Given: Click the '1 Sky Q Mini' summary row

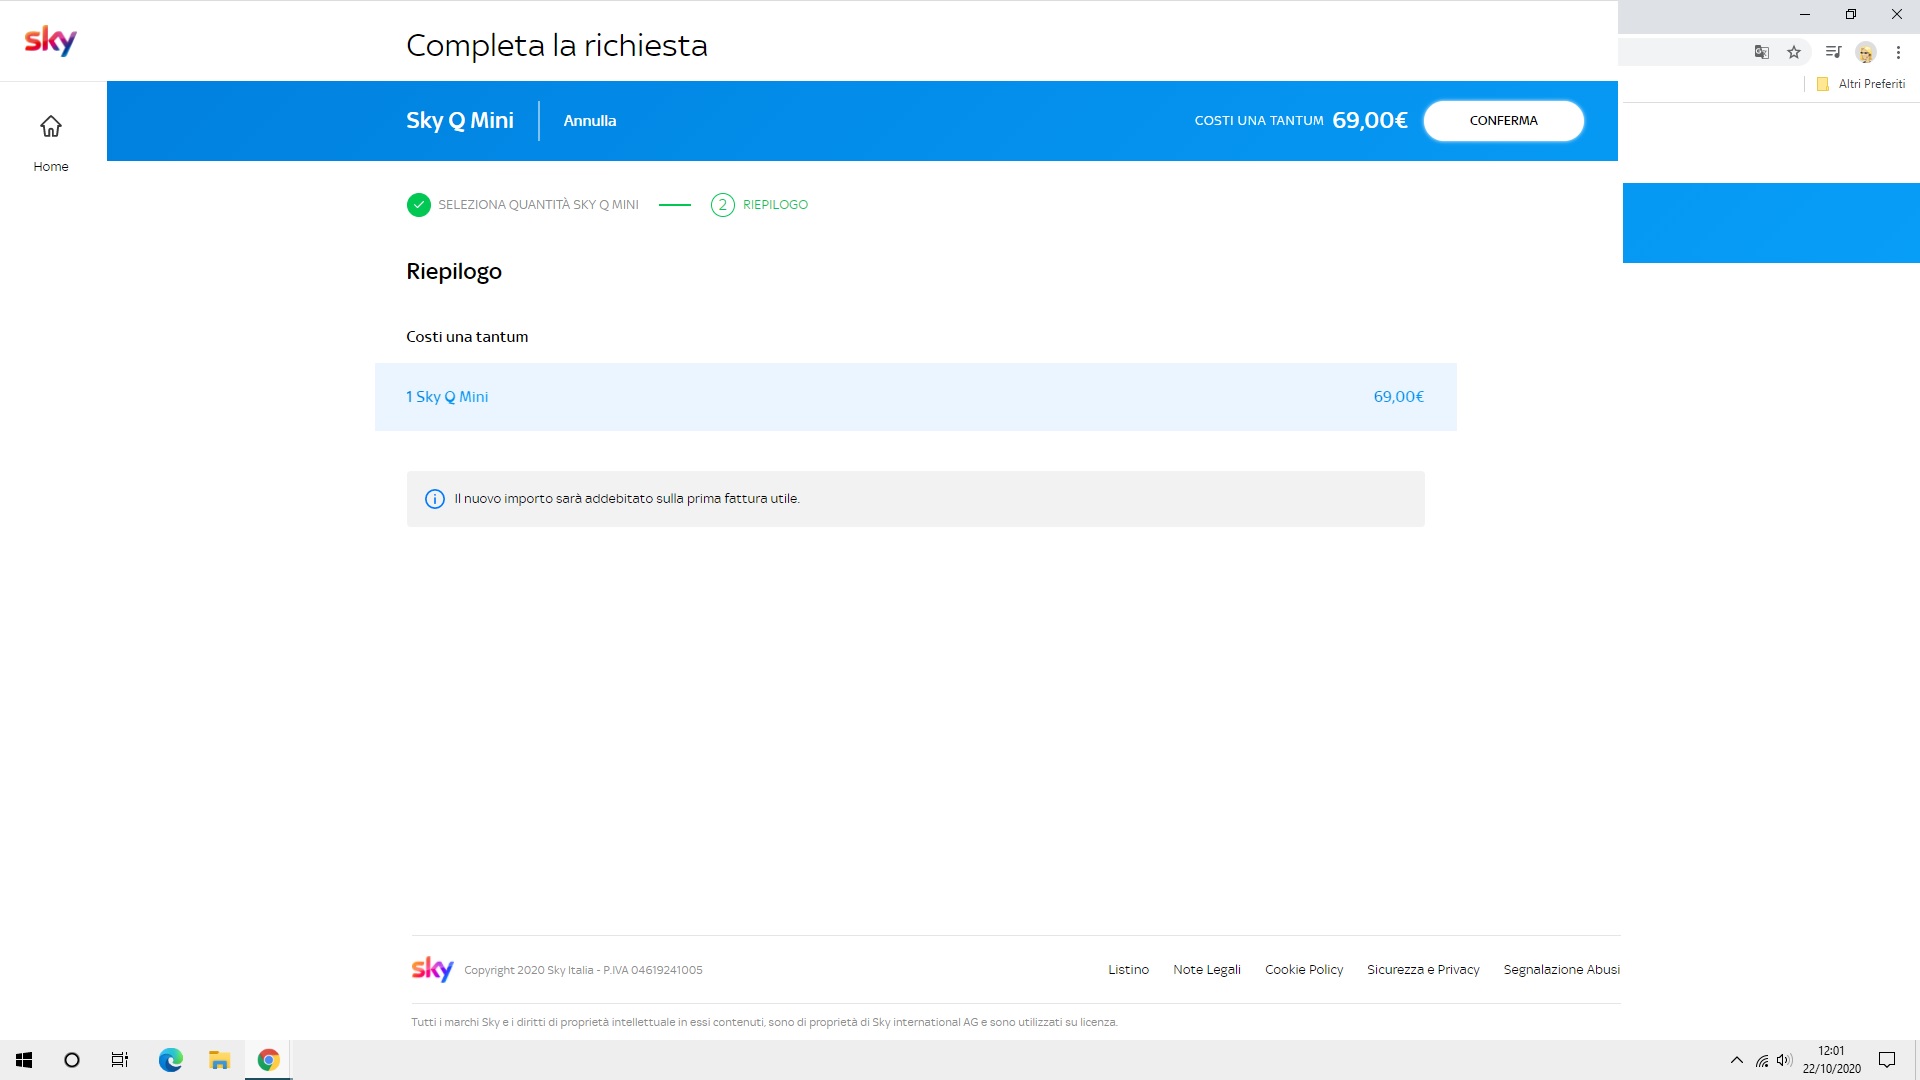Looking at the screenshot, I should tap(915, 397).
